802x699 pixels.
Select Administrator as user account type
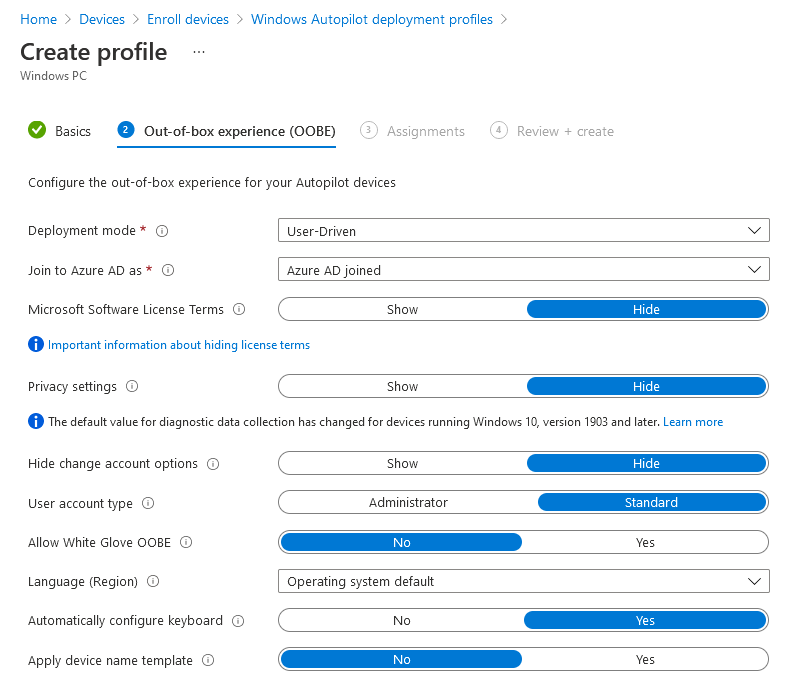pyautogui.click(x=408, y=503)
